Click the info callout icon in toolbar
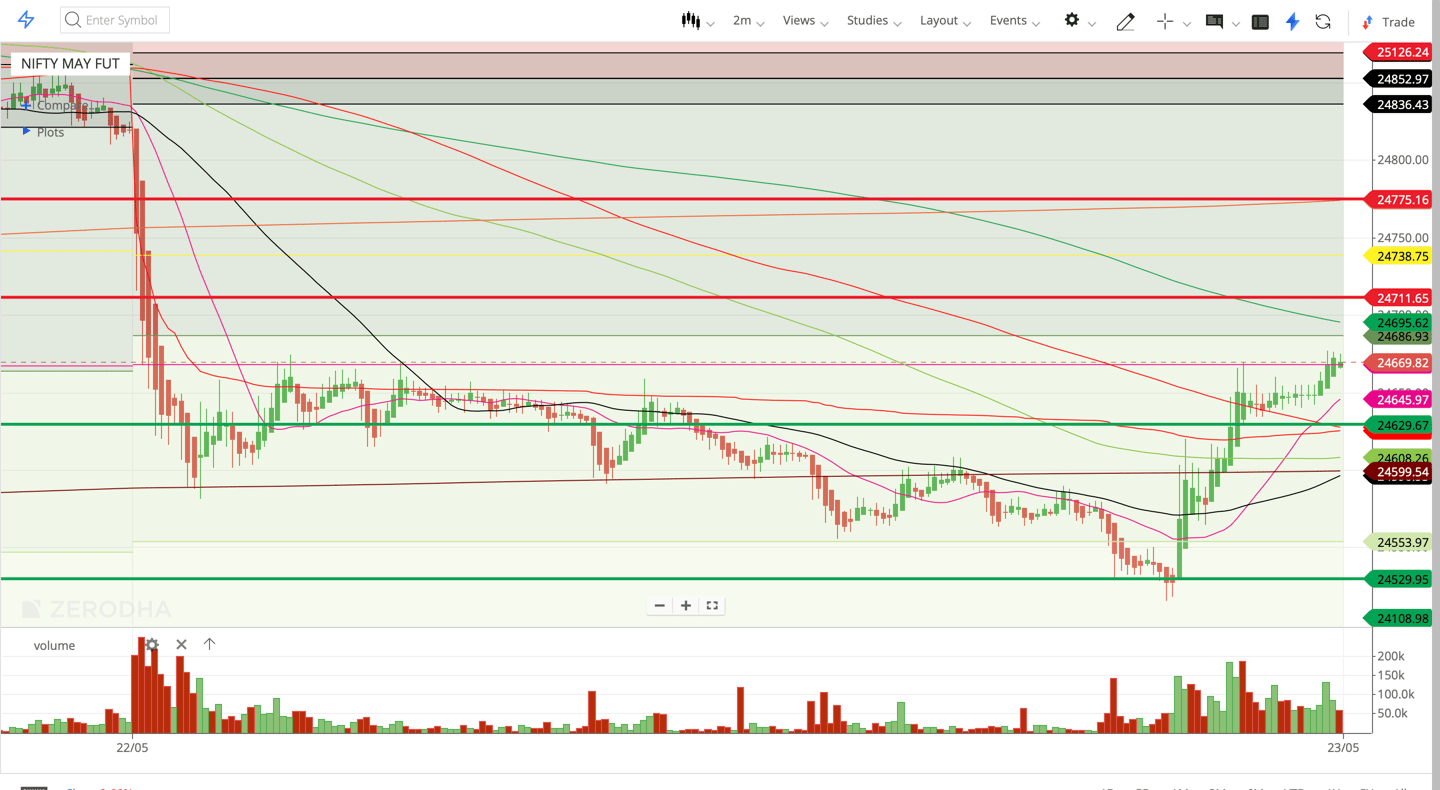 tap(1214, 21)
